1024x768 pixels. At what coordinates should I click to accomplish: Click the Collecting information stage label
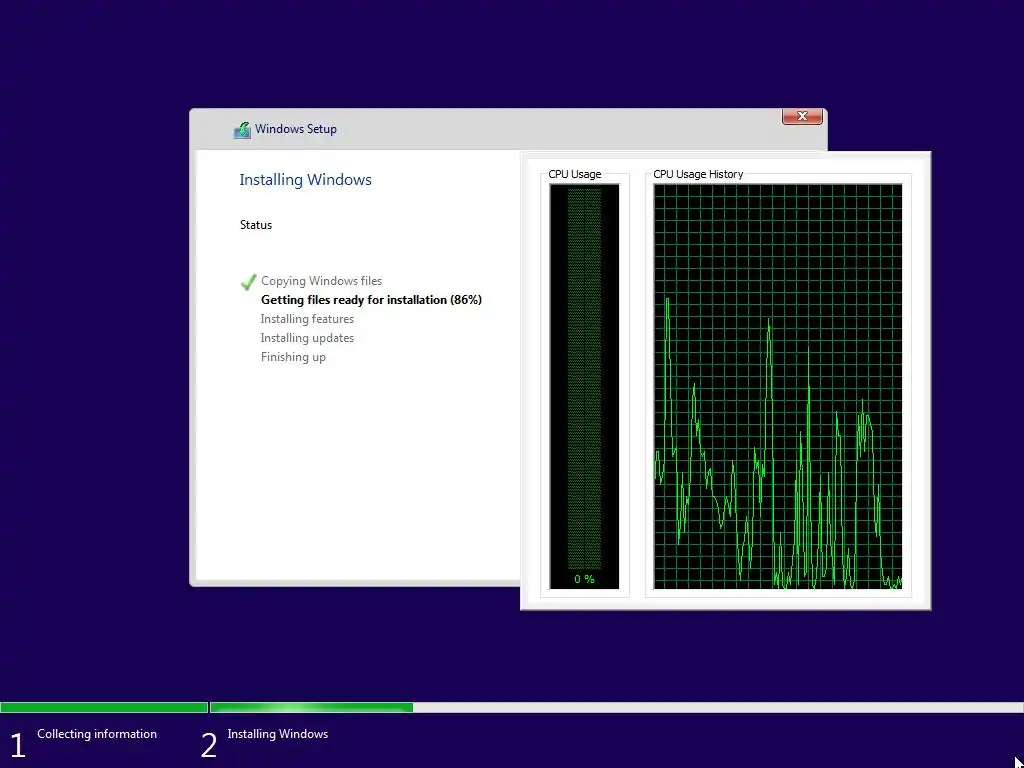coord(97,733)
